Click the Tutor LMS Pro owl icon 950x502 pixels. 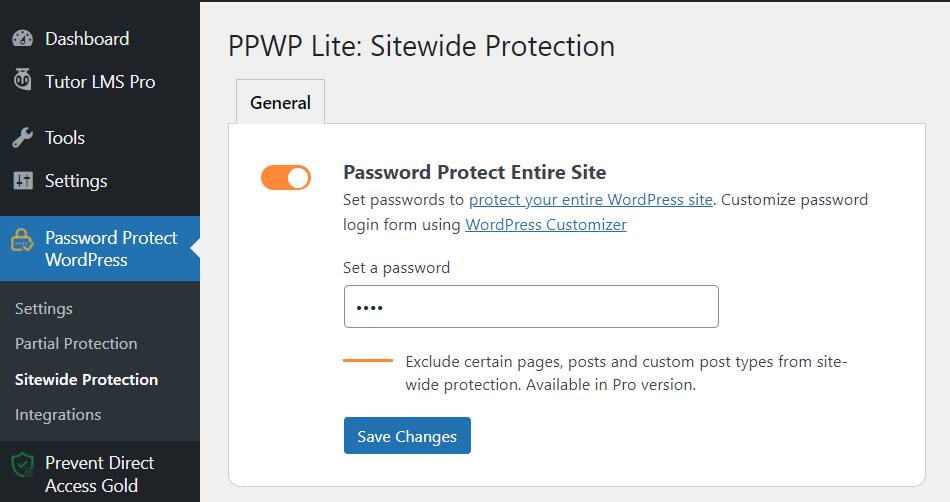tap(22, 80)
